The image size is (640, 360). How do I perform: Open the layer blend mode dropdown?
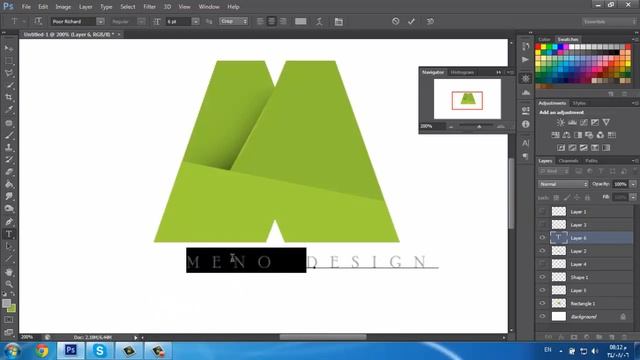click(563, 184)
